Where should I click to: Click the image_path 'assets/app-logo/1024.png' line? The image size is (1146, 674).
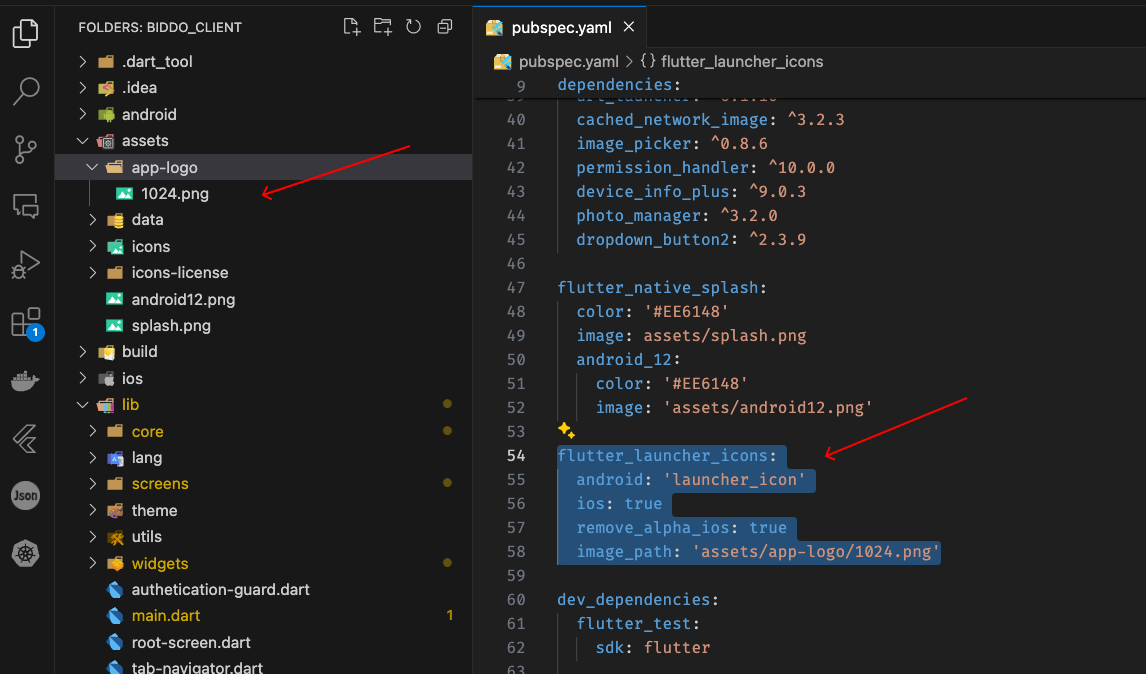click(x=758, y=552)
